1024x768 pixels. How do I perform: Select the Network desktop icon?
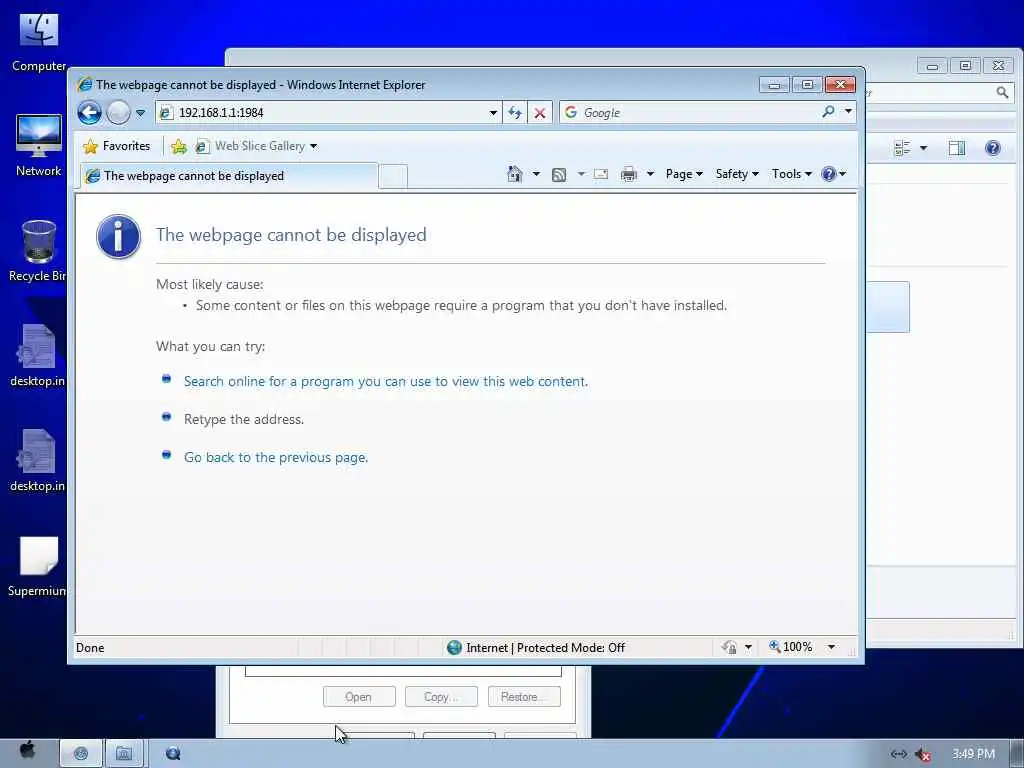pyautogui.click(x=39, y=145)
